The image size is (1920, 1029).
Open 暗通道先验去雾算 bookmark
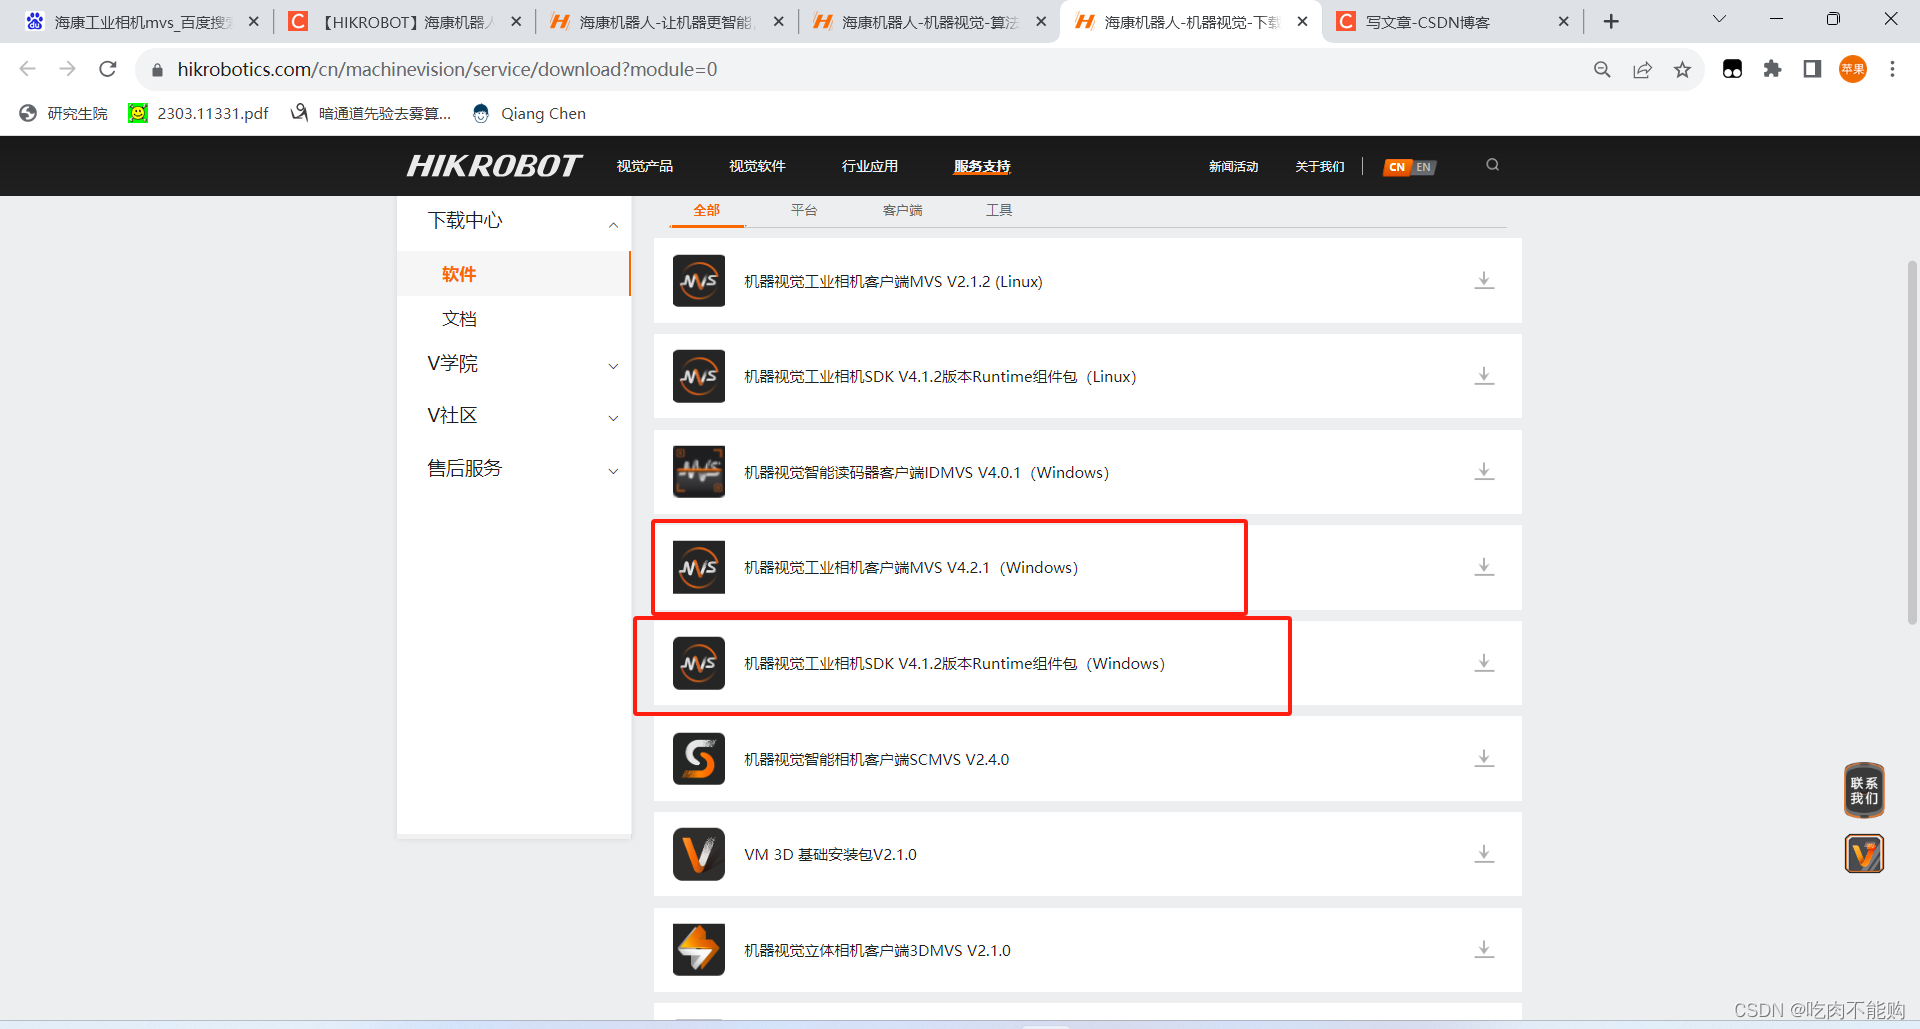tap(371, 113)
